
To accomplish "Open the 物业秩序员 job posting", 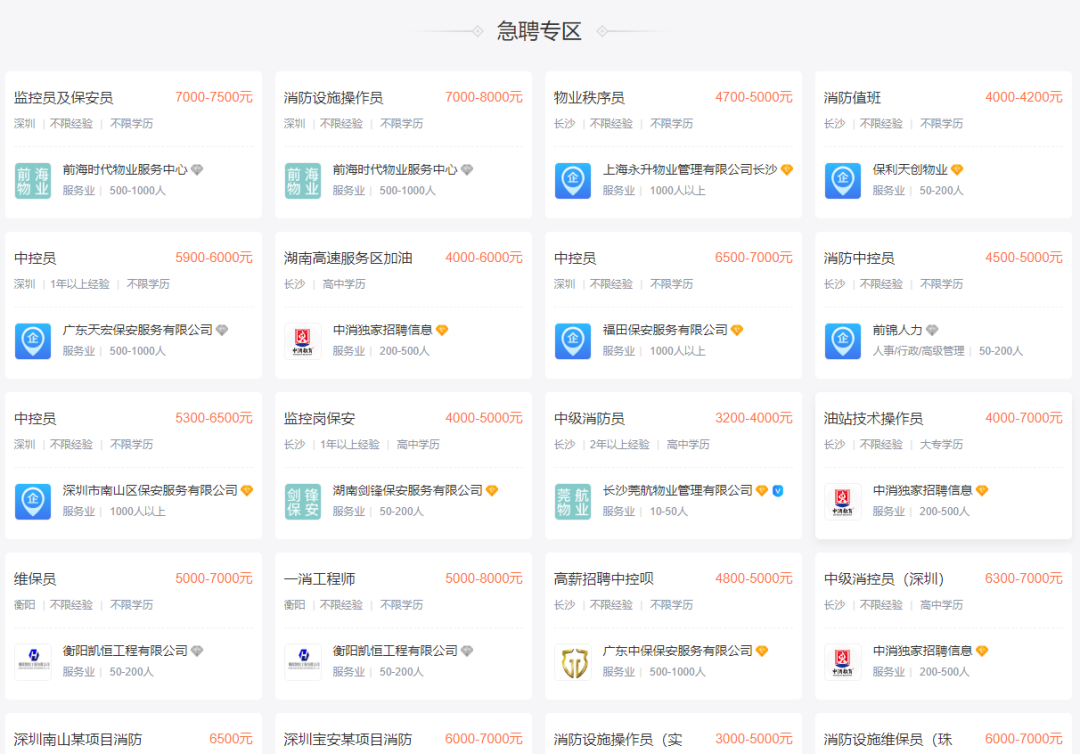I will coord(589,98).
